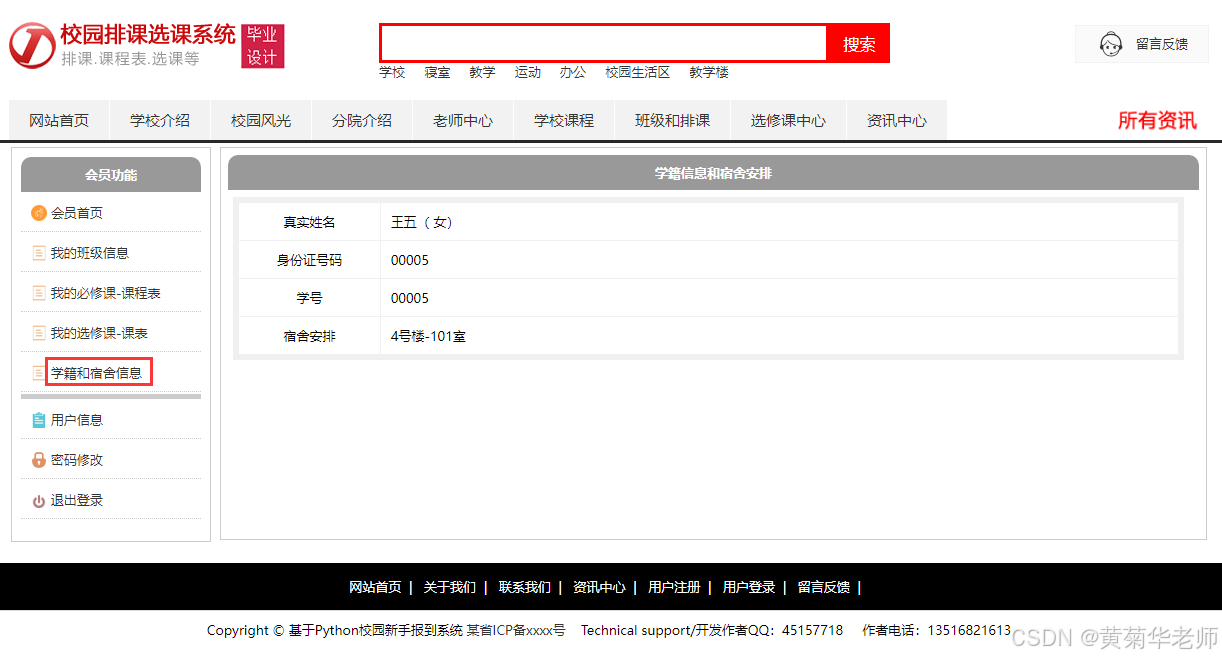Click the 真实姓名 row label
The height and width of the screenshot is (657, 1222).
point(309,222)
